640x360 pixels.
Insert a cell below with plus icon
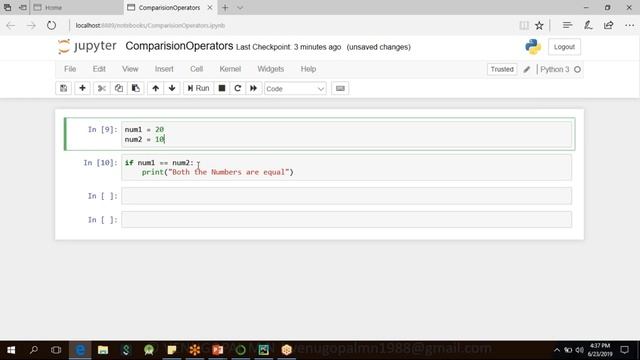[x=82, y=88]
